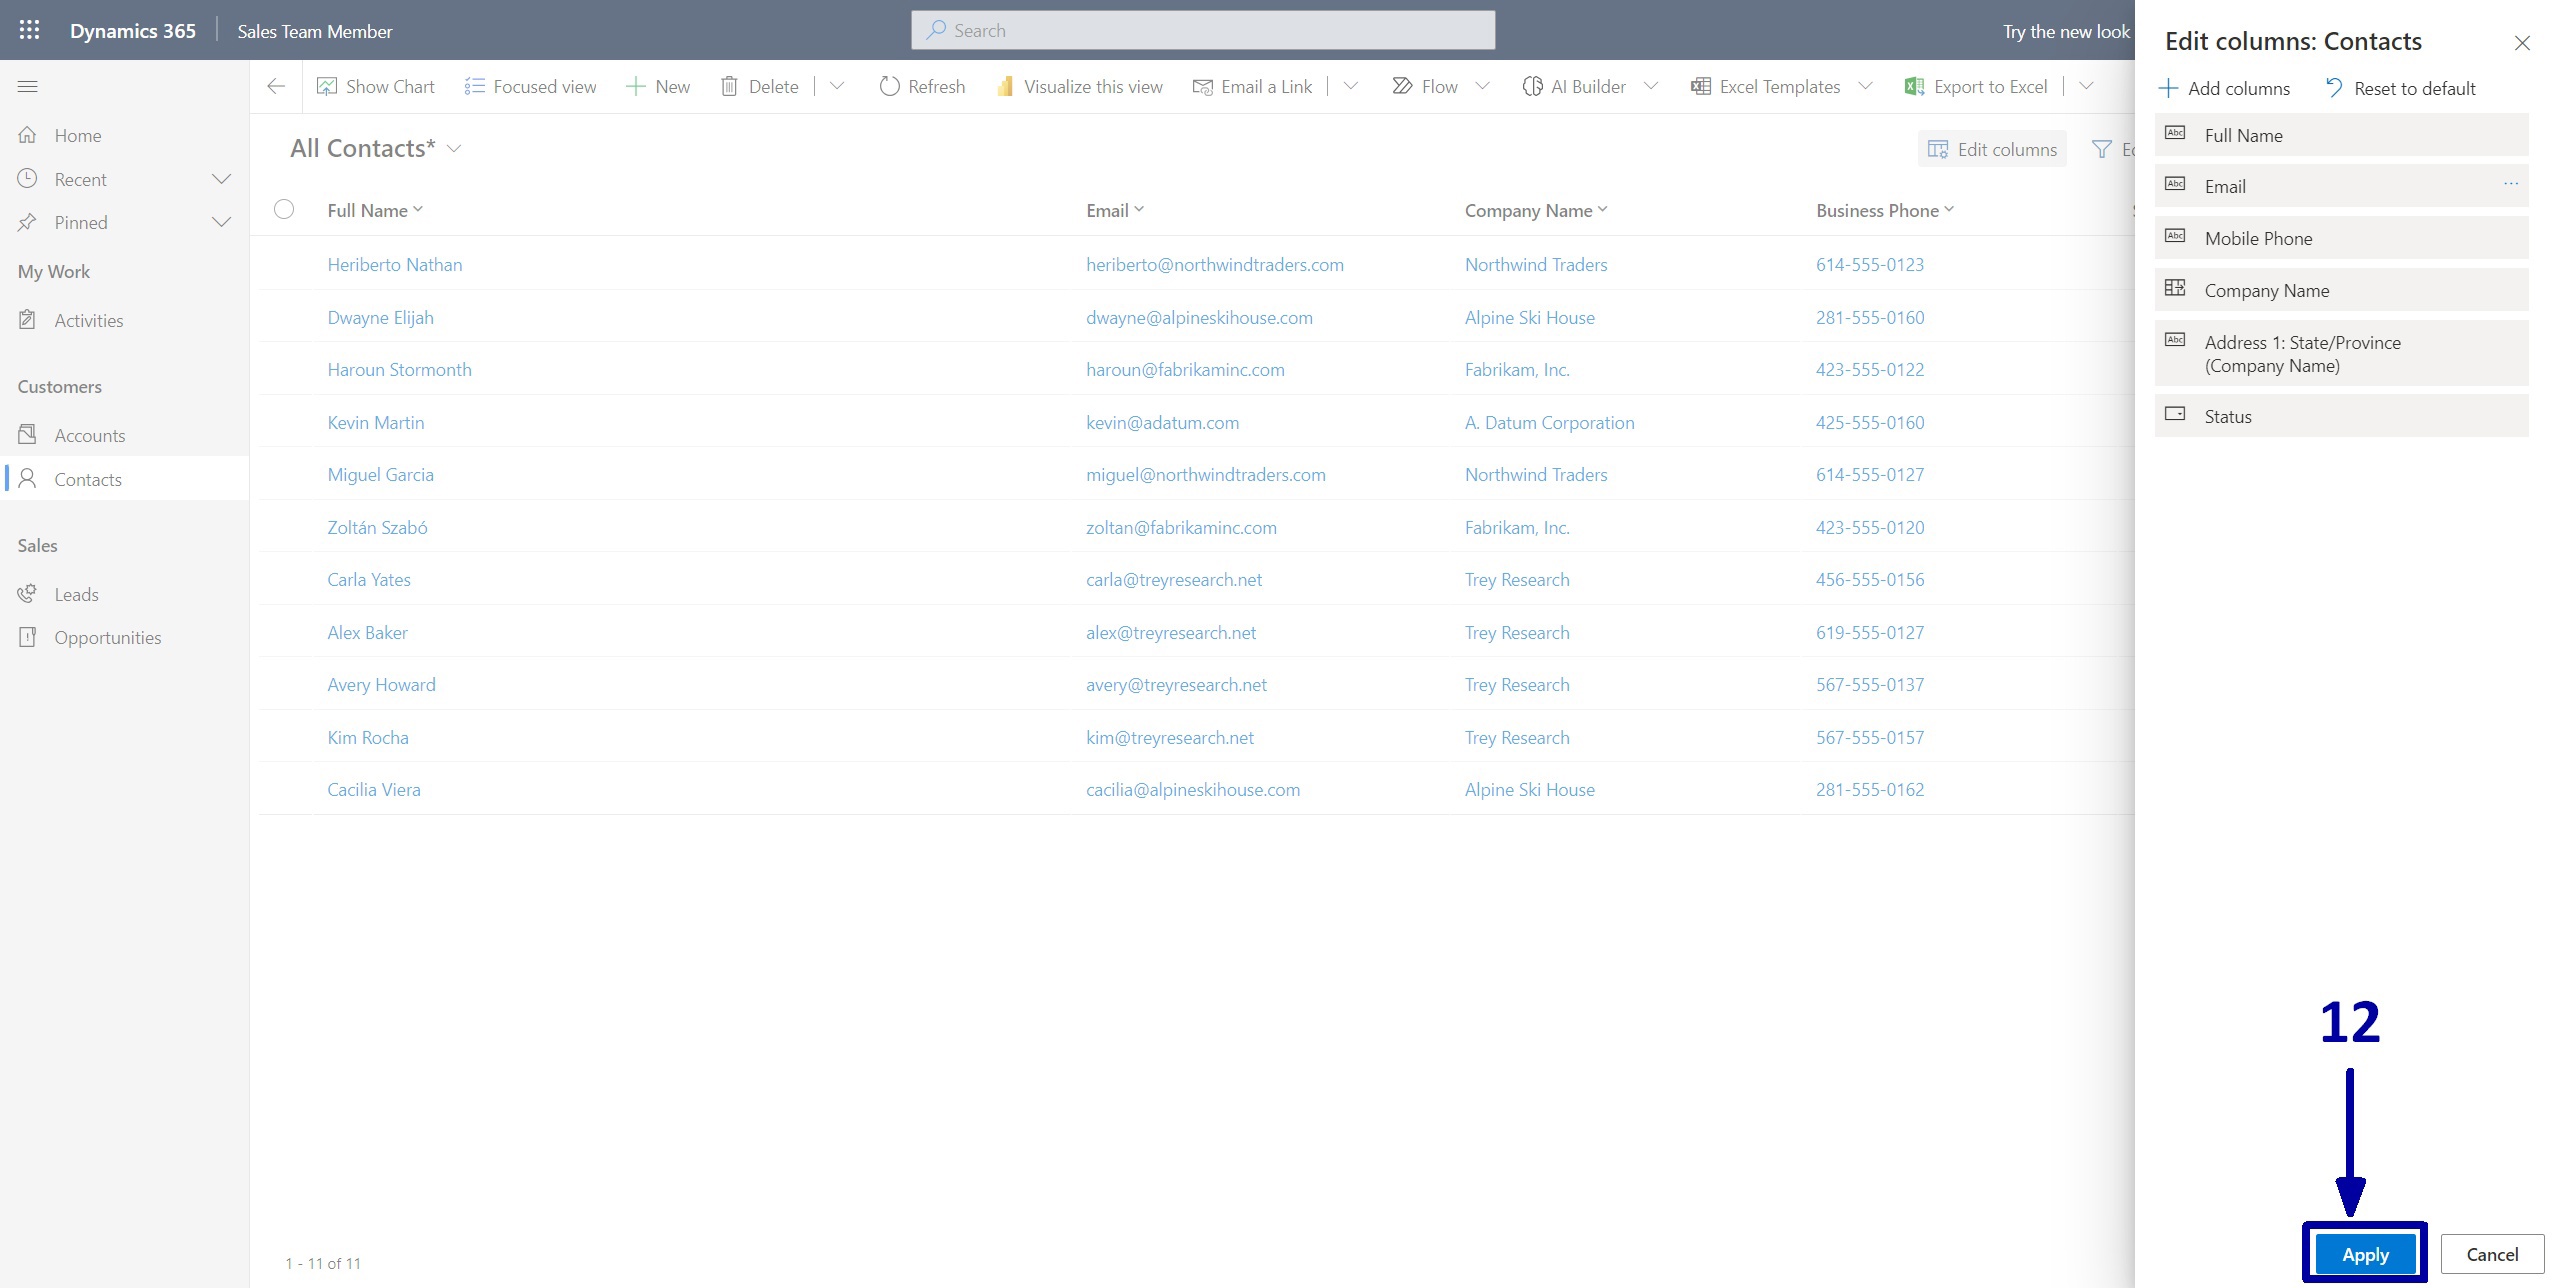This screenshot has width=2560, height=1288.
Task: Navigate to Accounts in sidebar
Action: point(89,435)
